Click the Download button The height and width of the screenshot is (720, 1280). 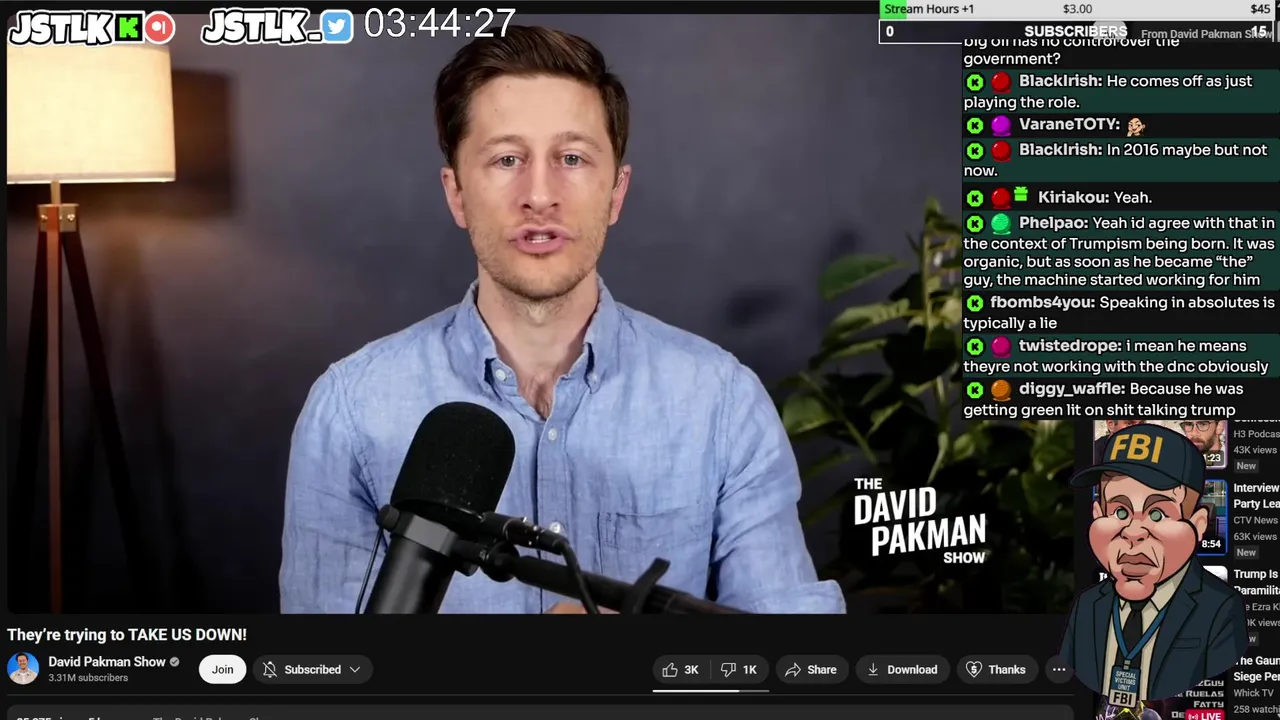pyautogui.click(x=902, y=670)
